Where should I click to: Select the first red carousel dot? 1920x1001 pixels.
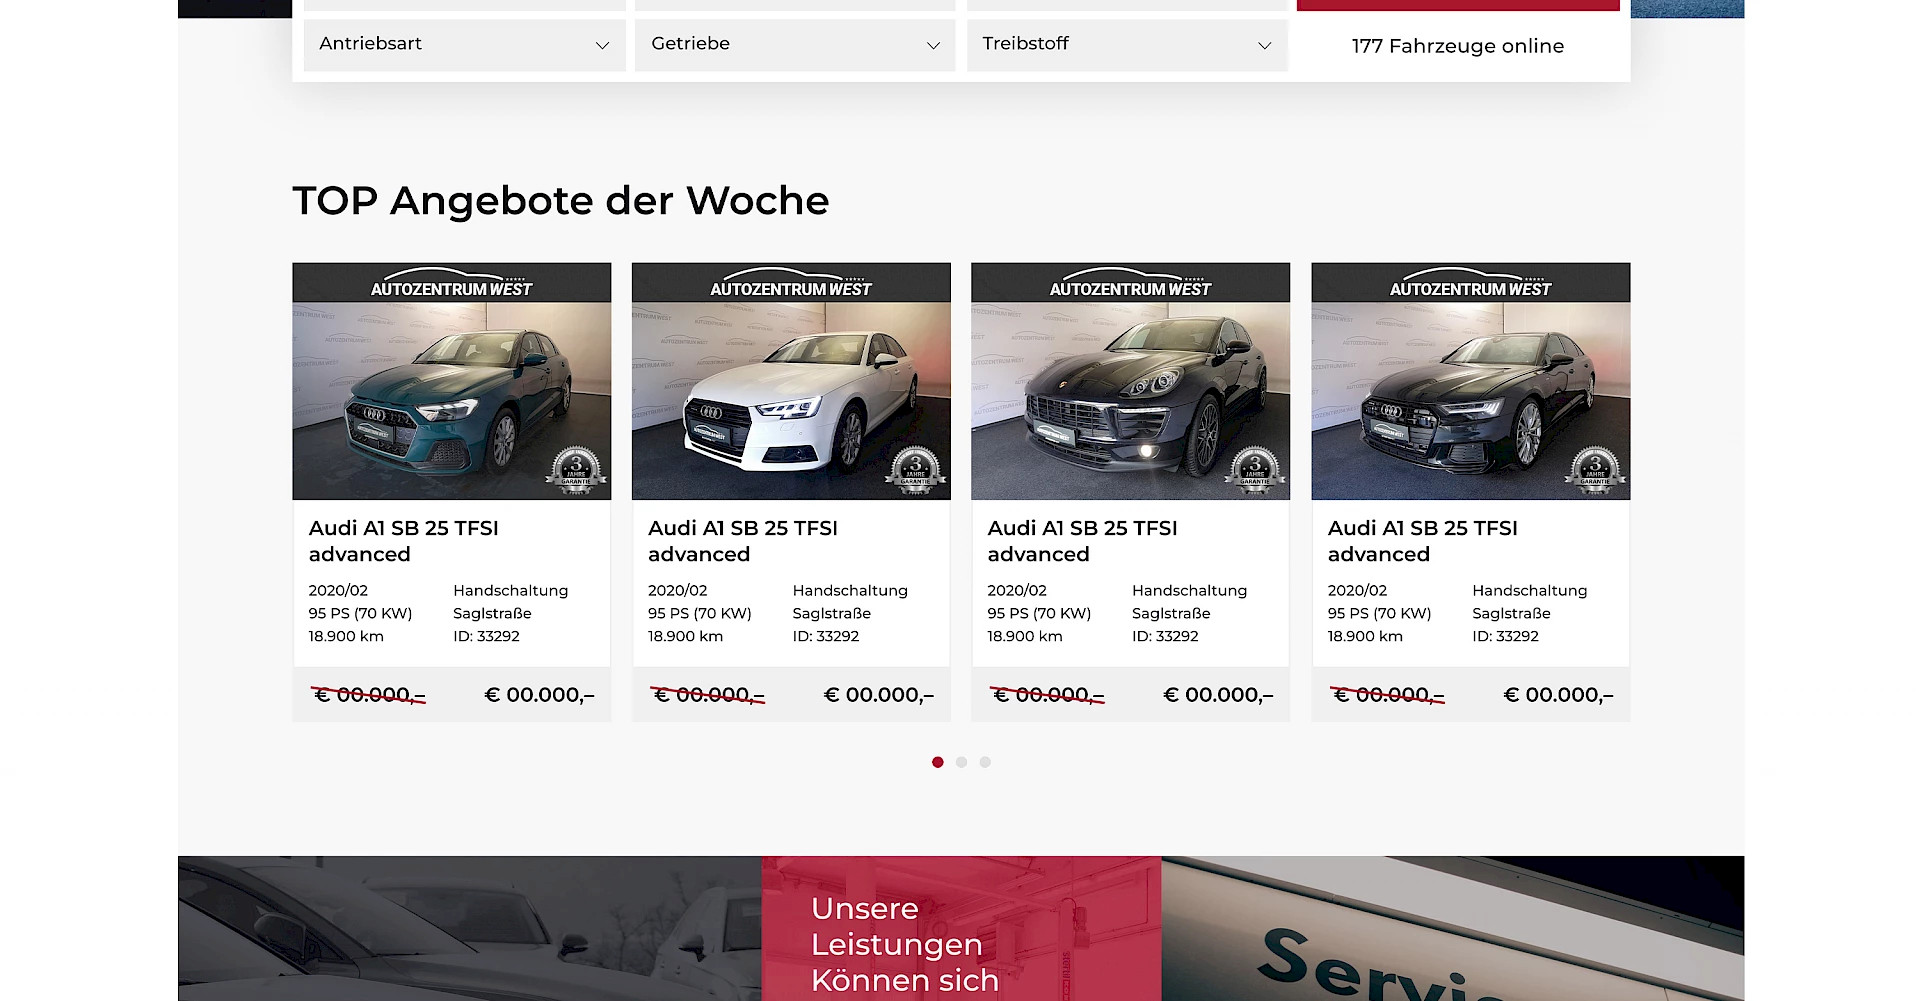coord(937,762)
